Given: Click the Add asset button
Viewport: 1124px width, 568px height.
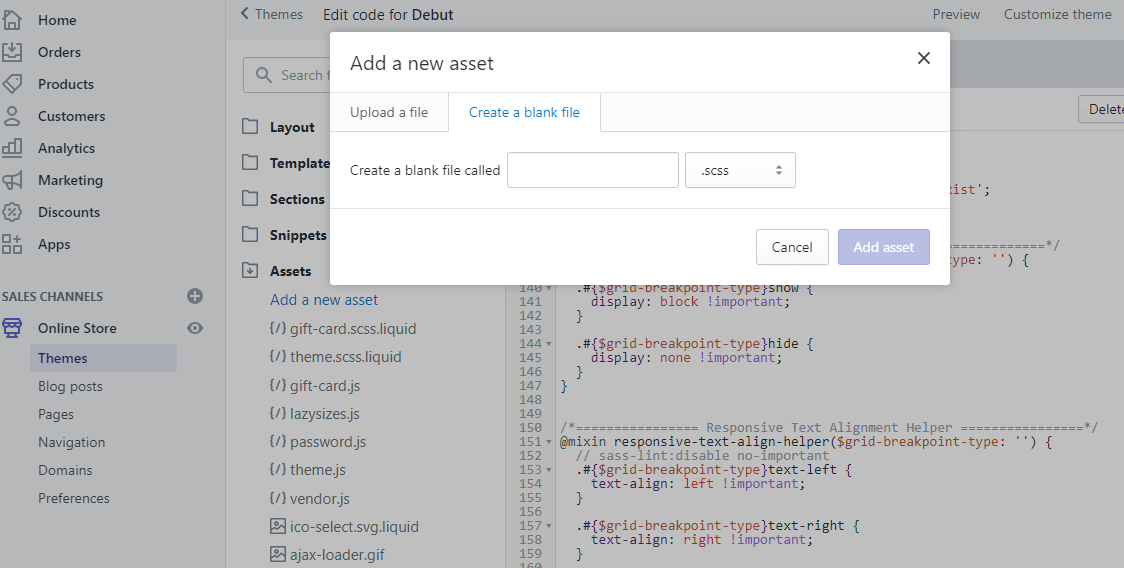Looking at the screenshot, I should pos(884,247).
